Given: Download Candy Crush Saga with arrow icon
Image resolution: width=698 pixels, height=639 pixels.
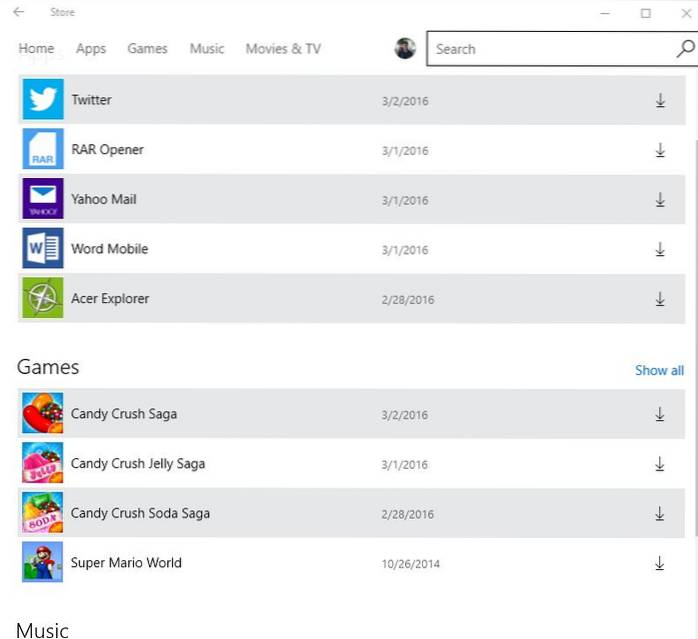Looking at the screenshot, I should click(660, 414).
